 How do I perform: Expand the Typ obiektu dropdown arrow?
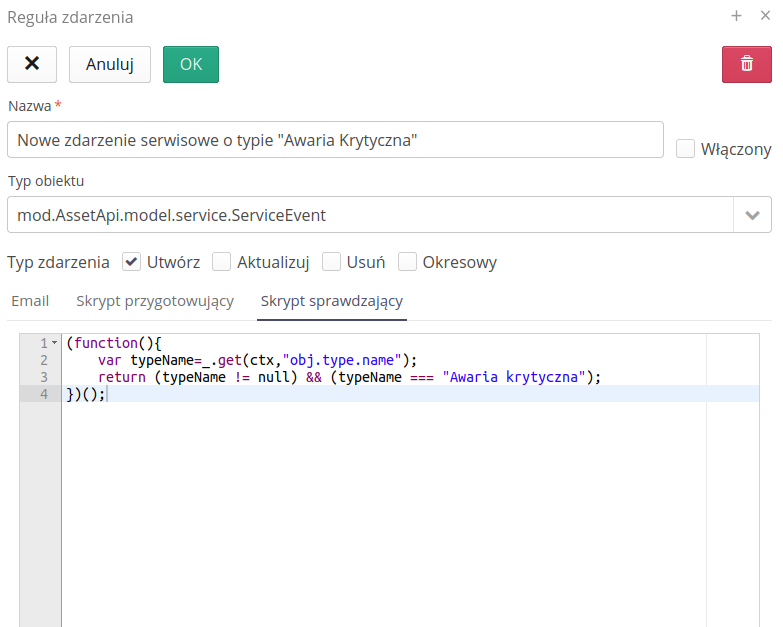(752, 215)
